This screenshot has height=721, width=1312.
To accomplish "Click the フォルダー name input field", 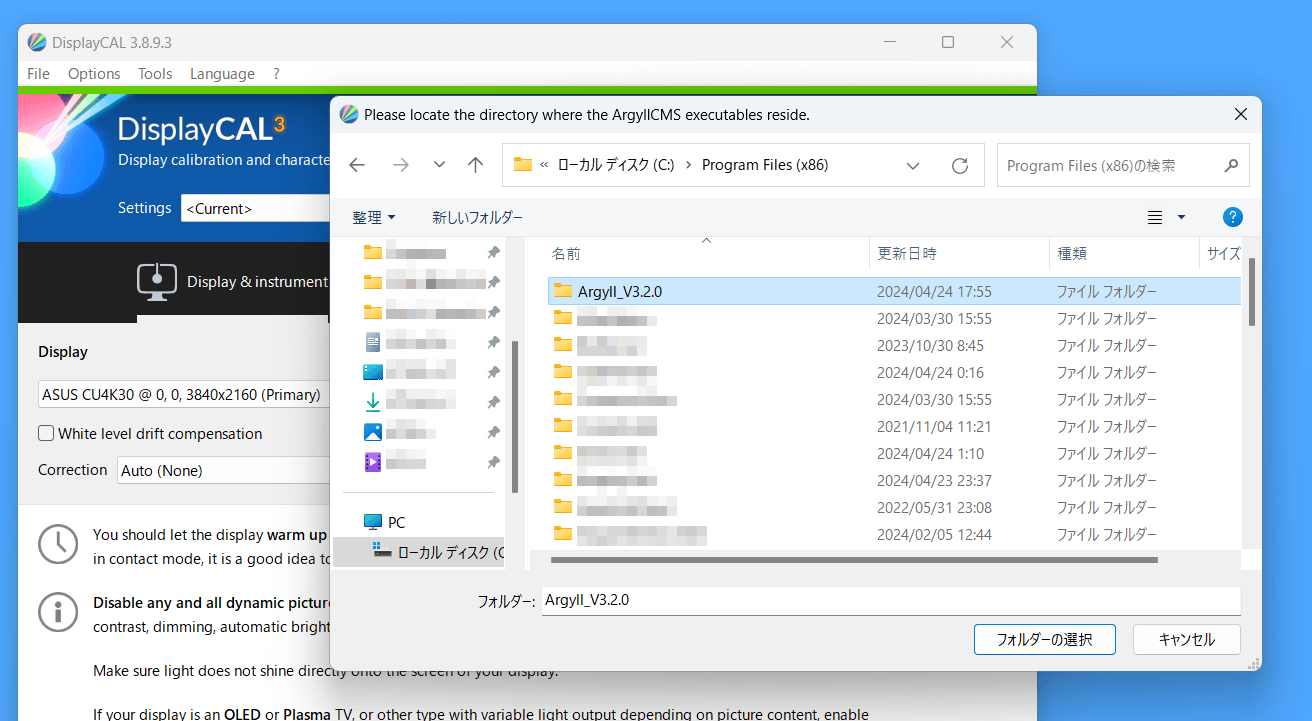I will (x=891, y=601).
